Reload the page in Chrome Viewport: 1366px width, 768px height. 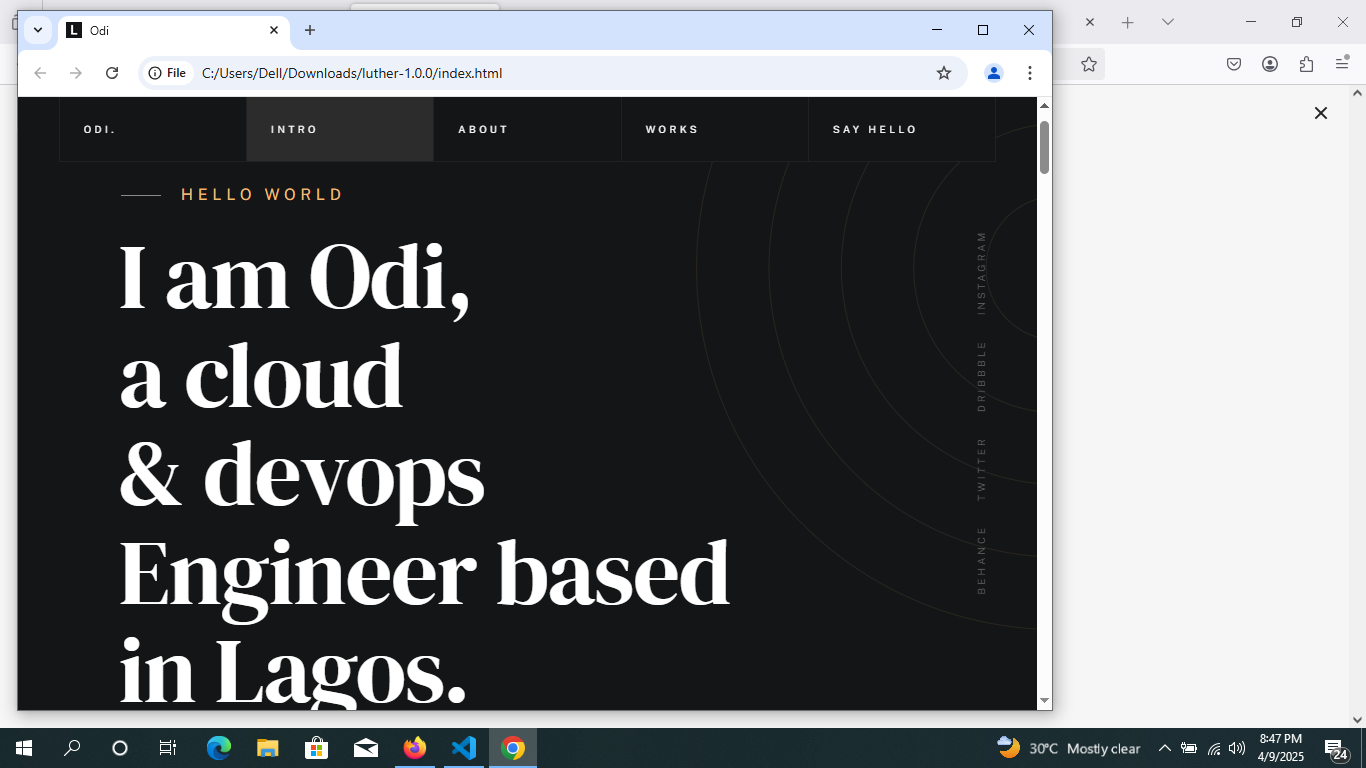tap(112, 73)
